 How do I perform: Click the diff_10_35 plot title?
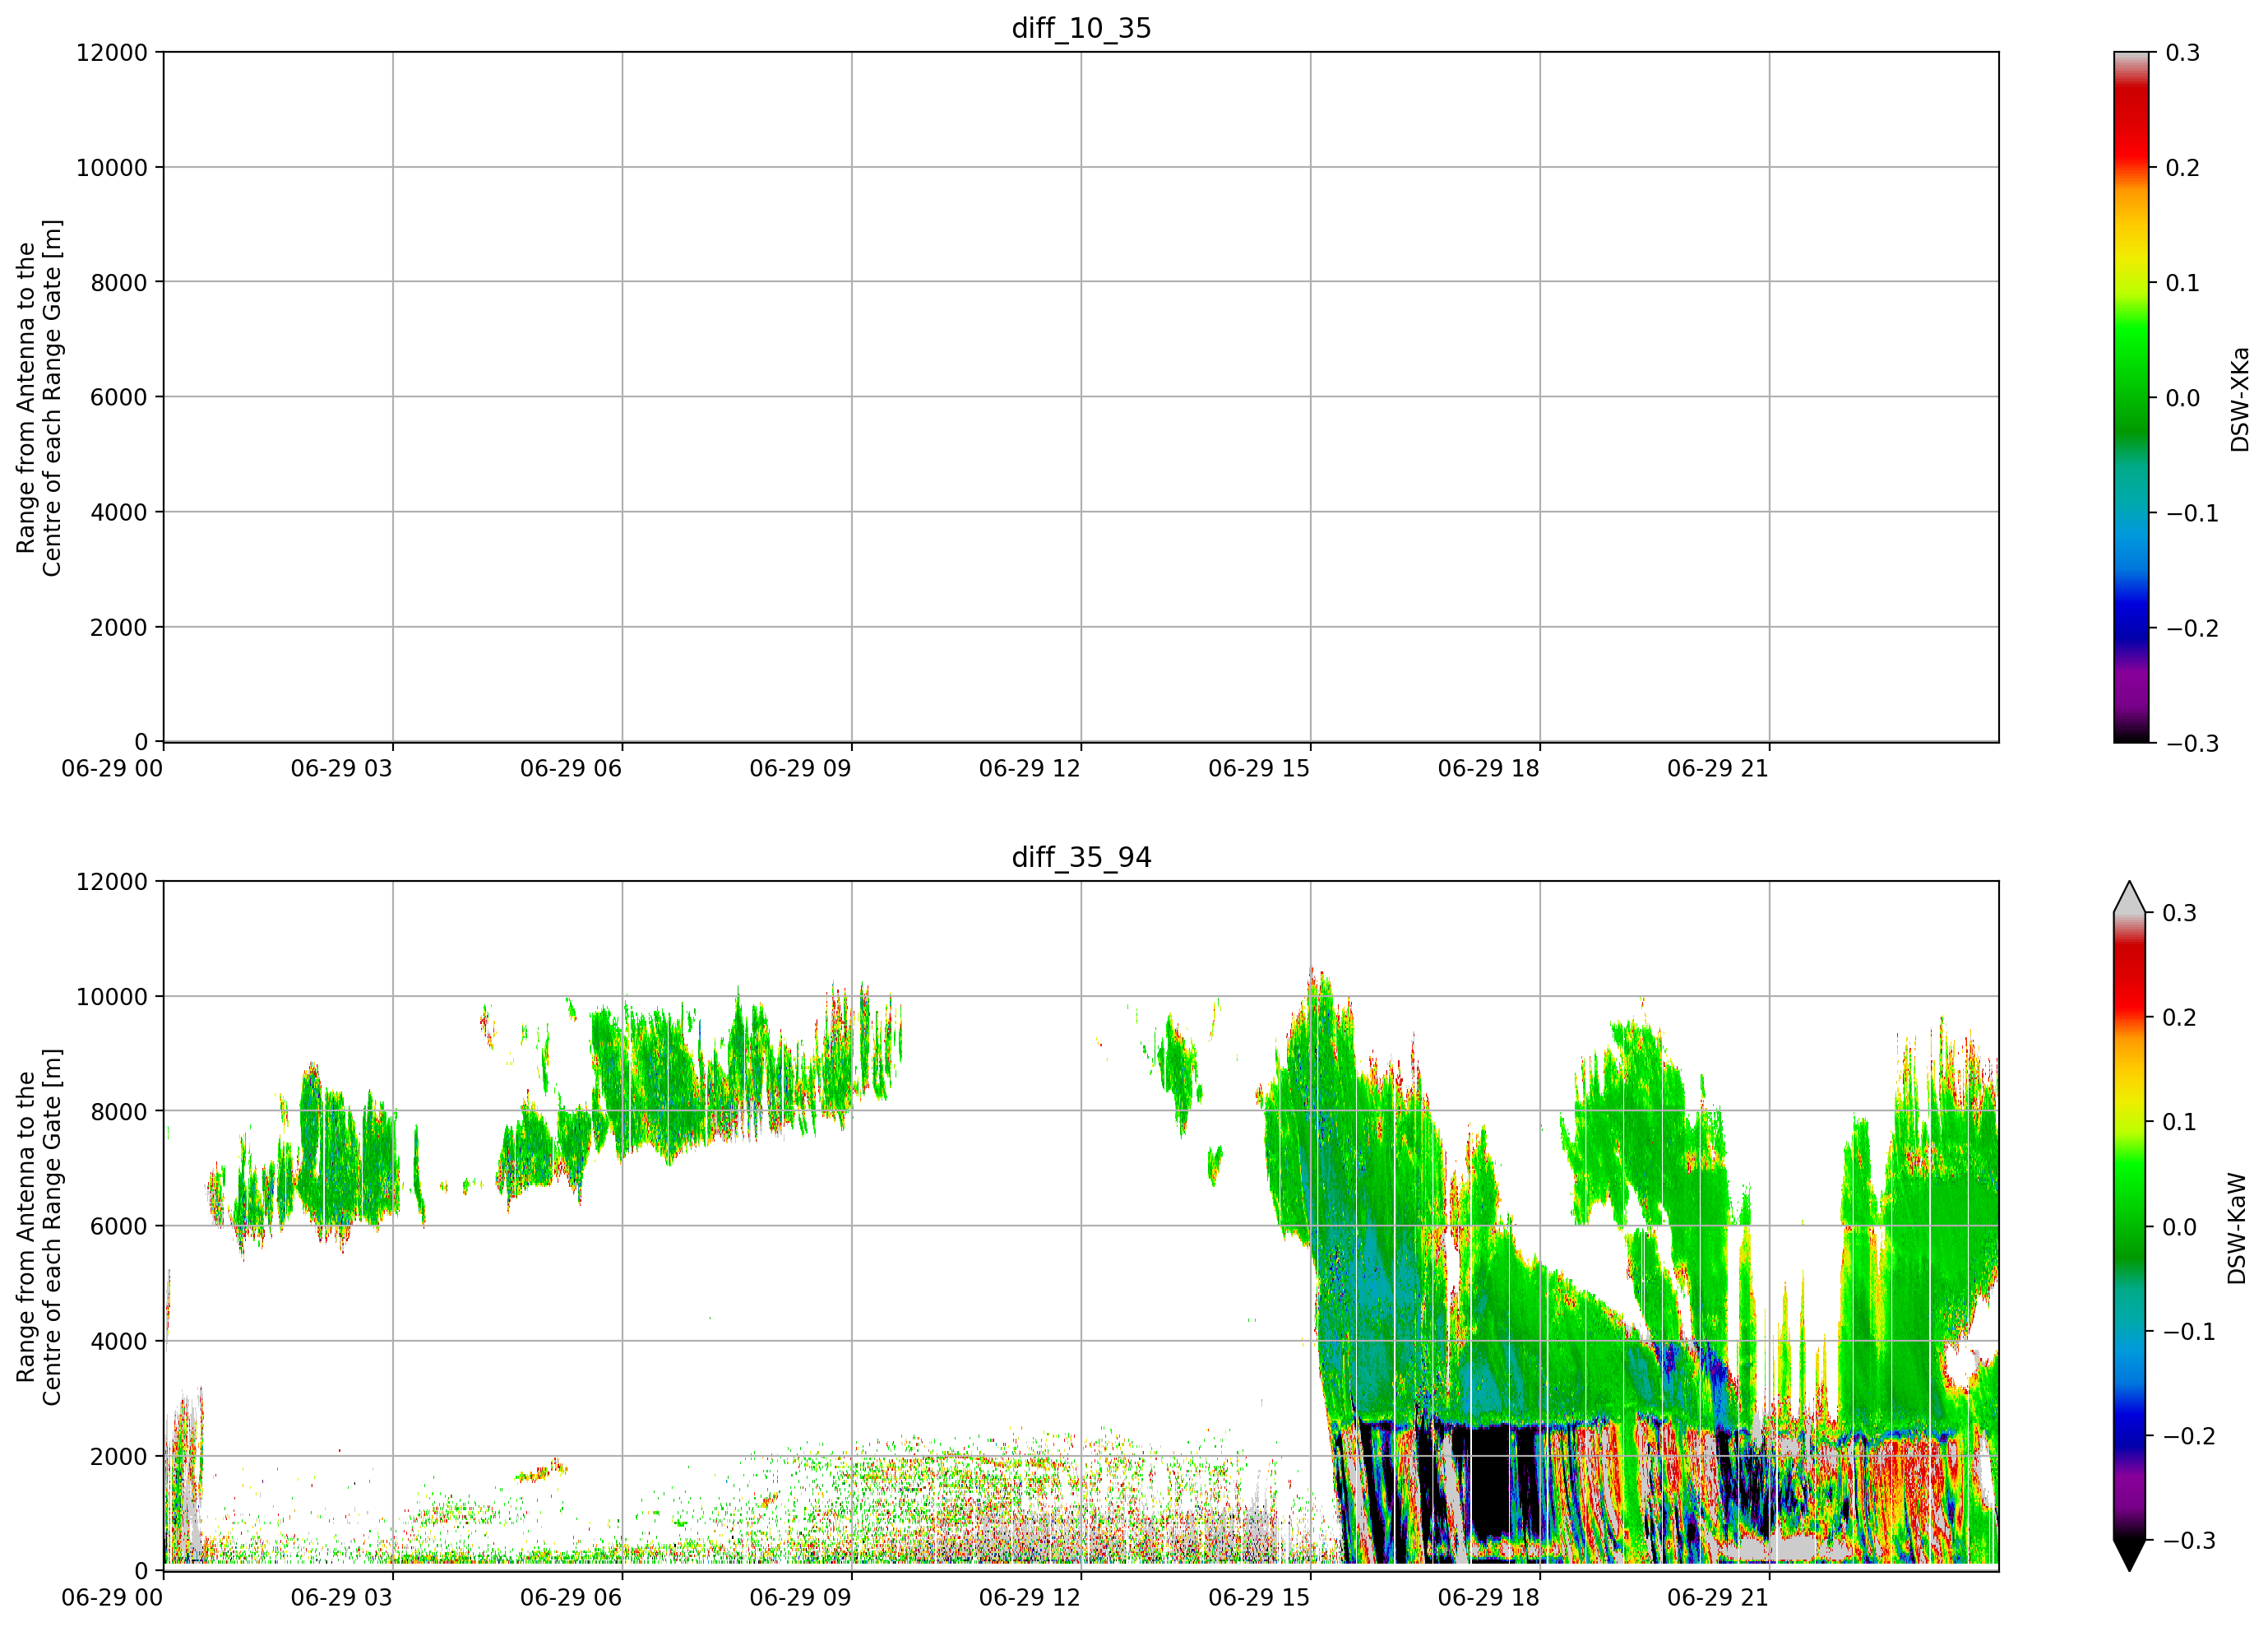(1081, 28)
